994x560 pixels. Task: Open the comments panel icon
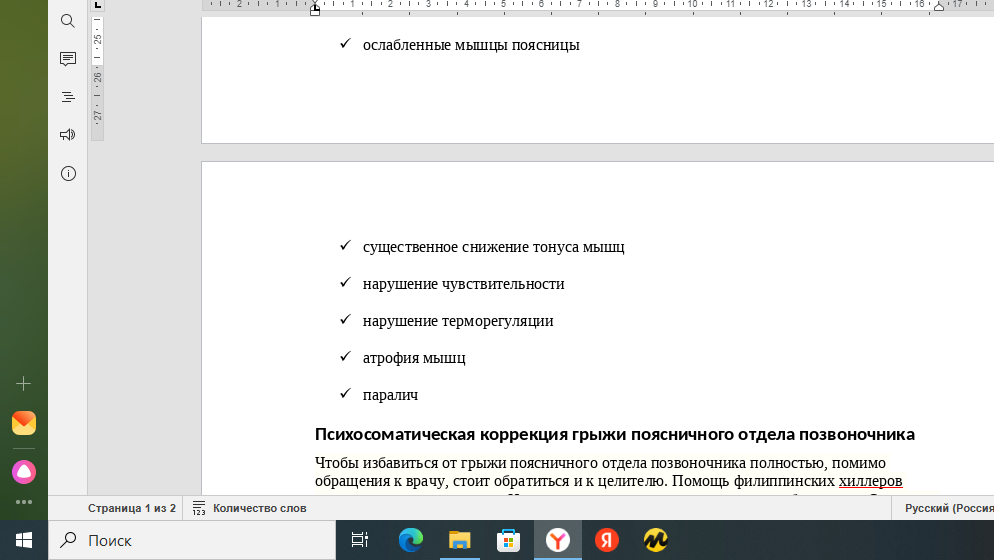68,59
